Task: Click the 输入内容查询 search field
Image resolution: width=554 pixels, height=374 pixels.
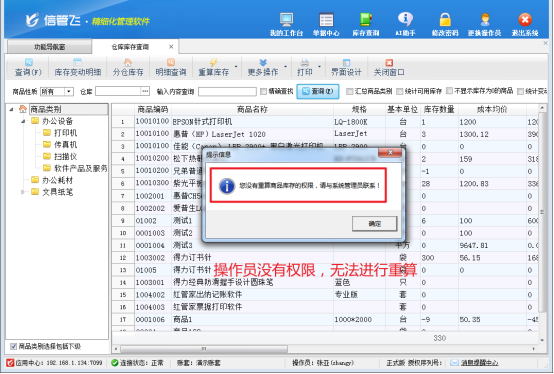Action: click(227, 91)
